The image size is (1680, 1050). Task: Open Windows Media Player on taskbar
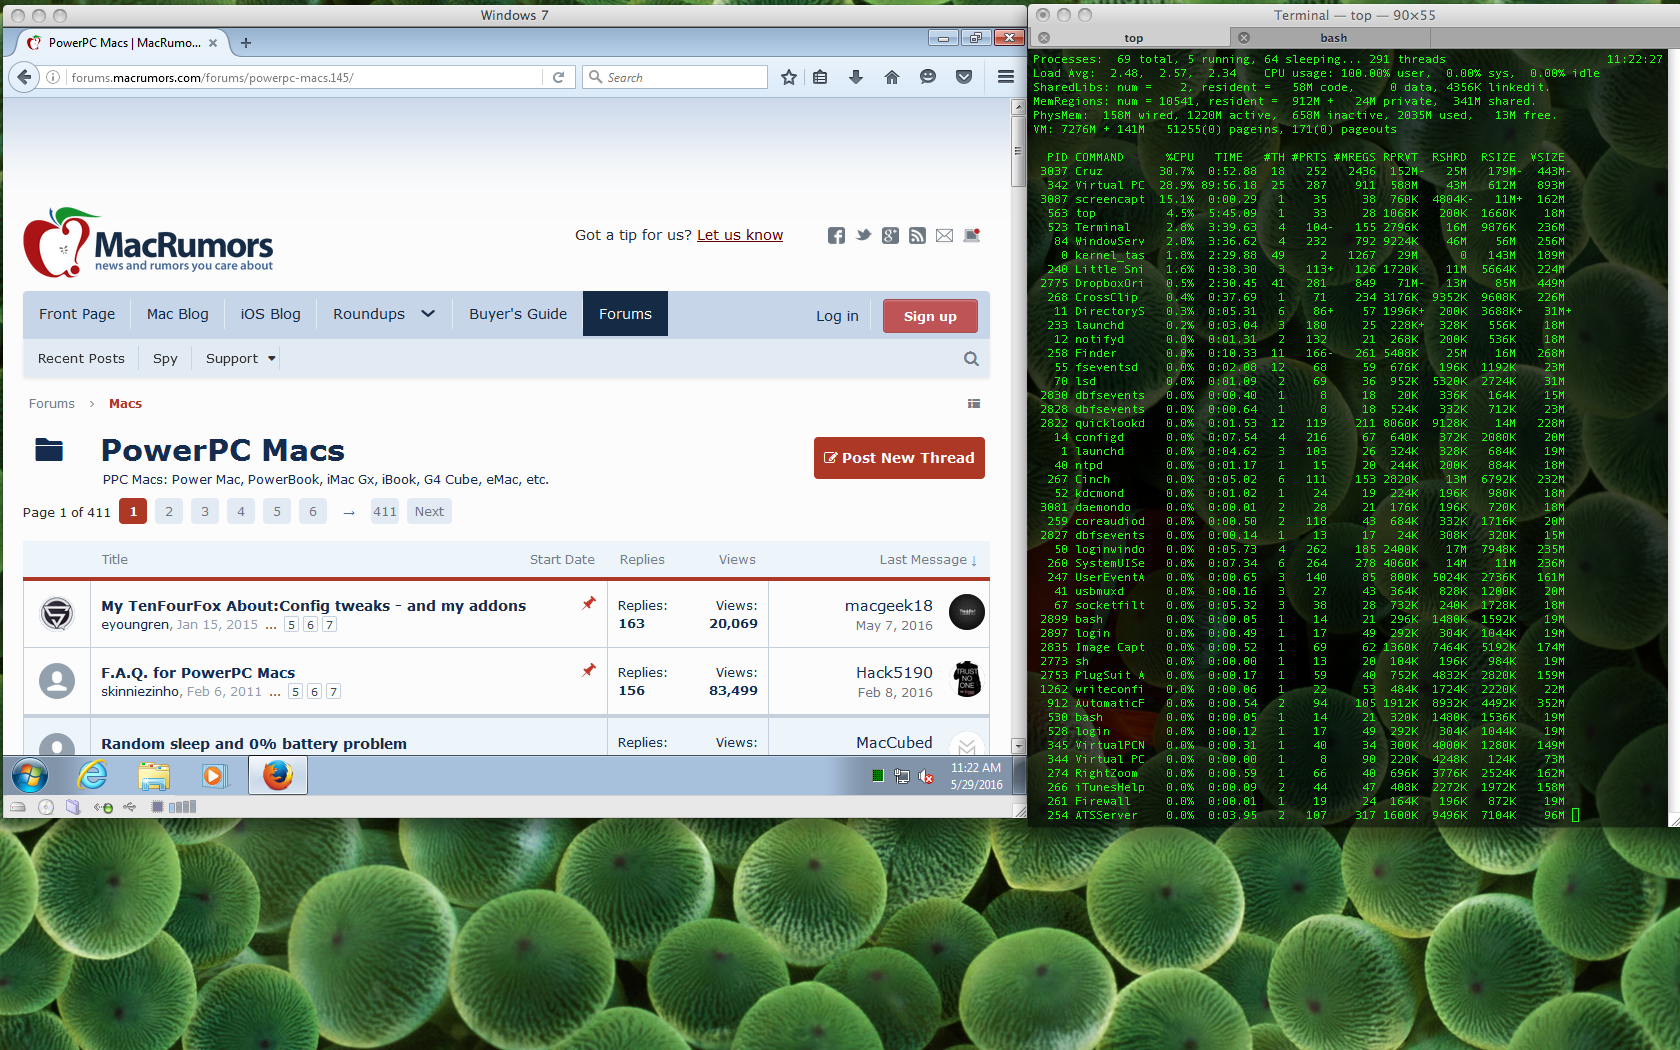[213, 776]
